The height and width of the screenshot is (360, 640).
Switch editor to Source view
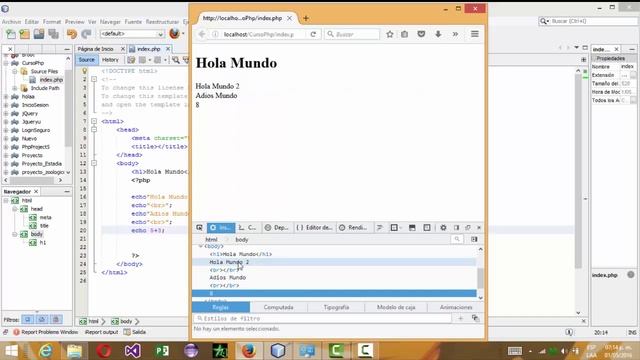87,60
